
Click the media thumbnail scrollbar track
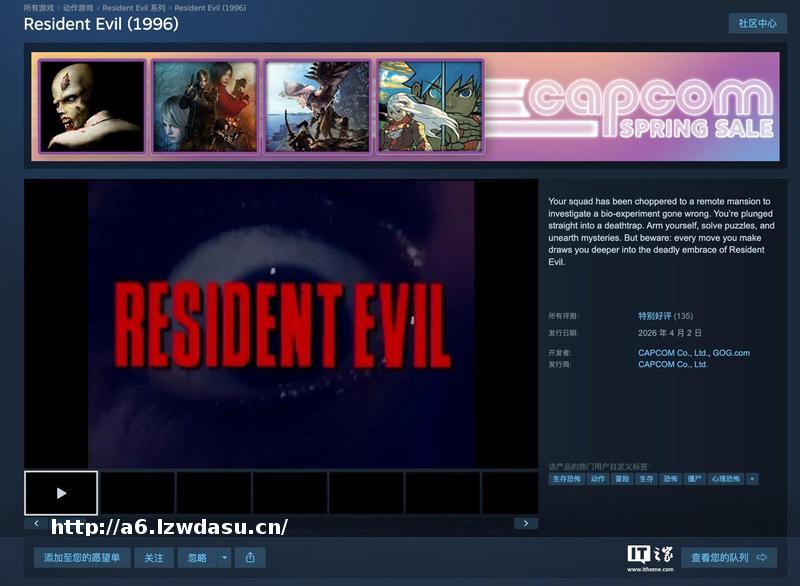pyautogui.click(x=400, y=523)
